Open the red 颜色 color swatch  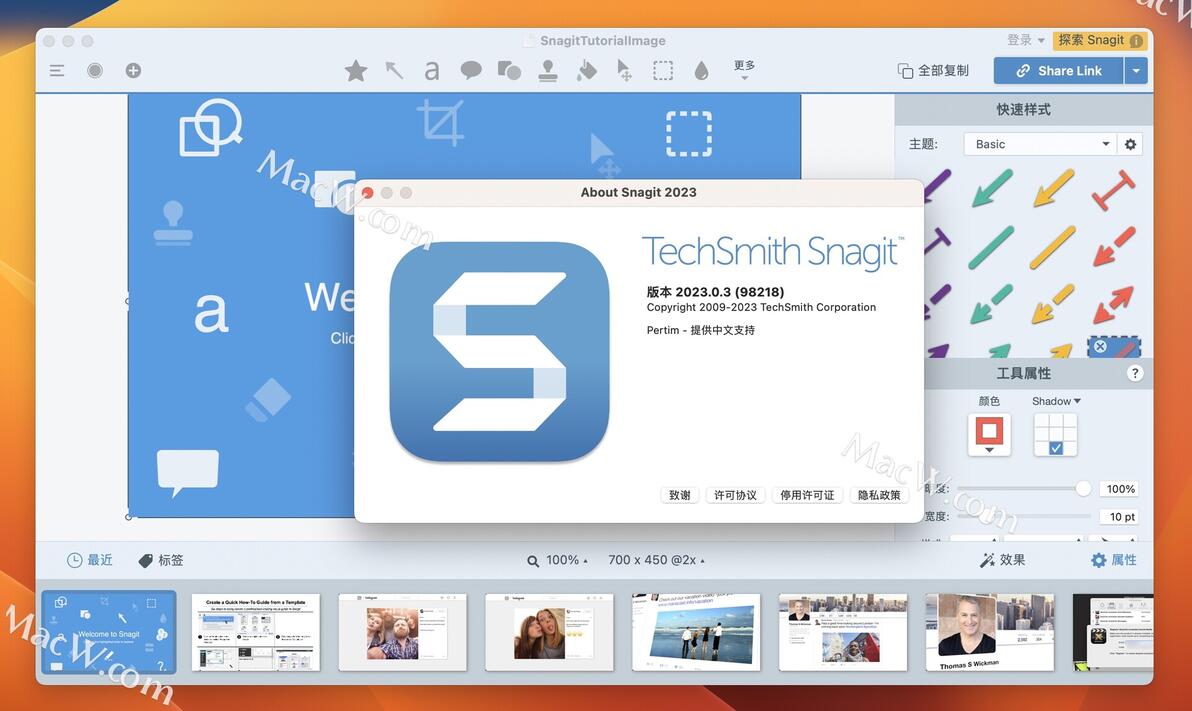[989, 434]
